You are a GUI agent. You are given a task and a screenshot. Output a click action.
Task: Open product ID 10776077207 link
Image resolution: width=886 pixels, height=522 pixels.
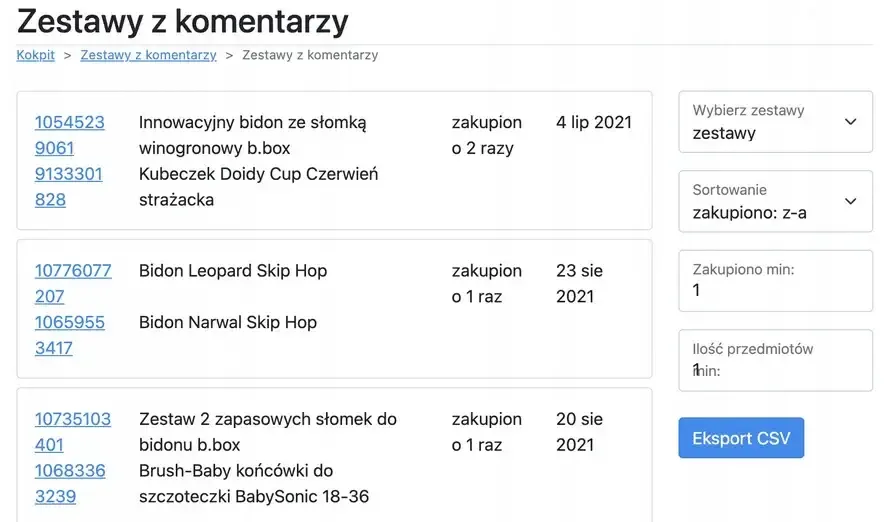(x=72, y=283)
